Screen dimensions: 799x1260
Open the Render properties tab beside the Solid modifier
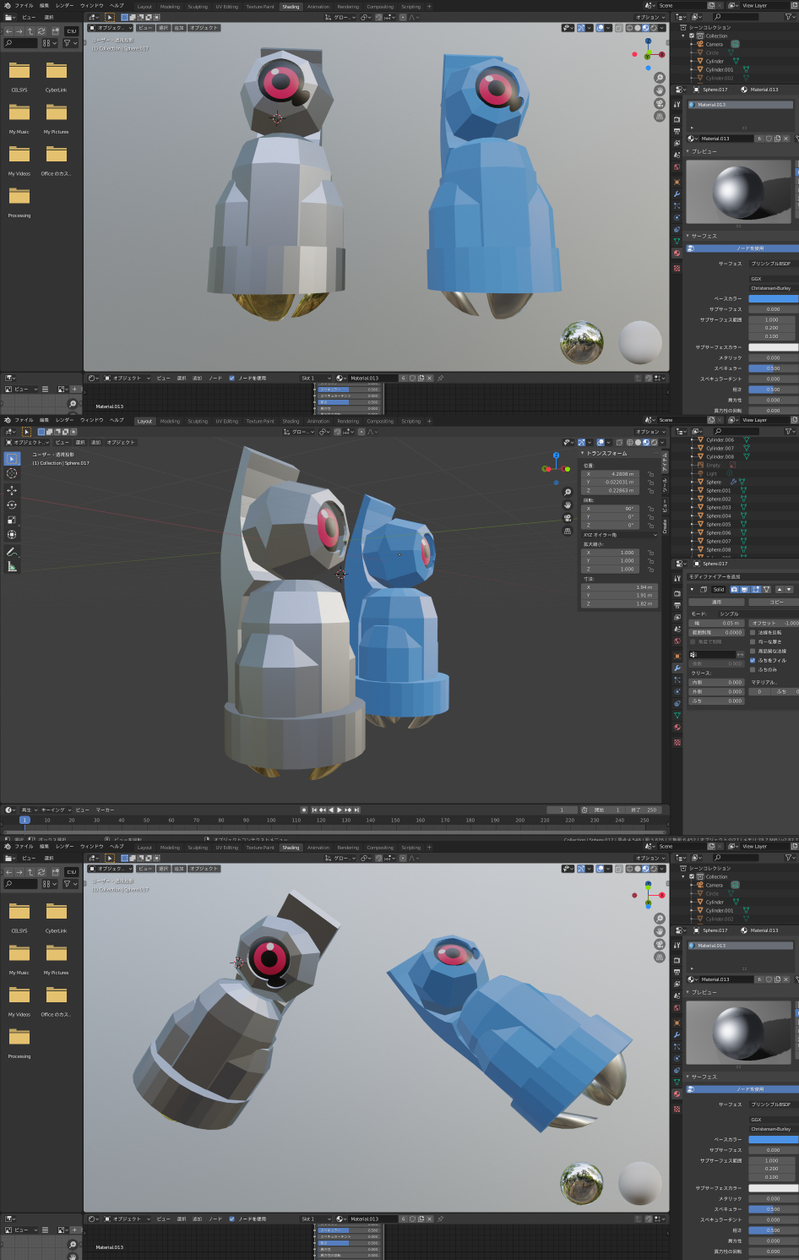coord(677,594)
